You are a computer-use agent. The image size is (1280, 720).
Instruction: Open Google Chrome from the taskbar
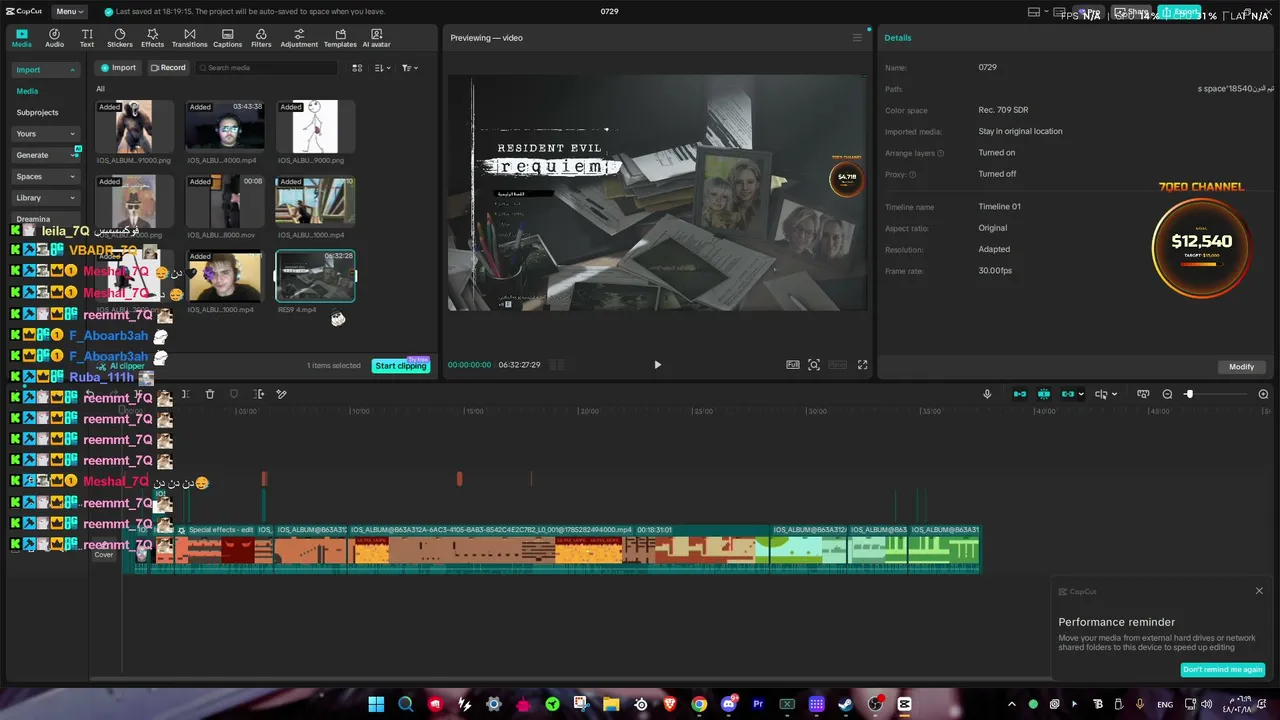699,705
